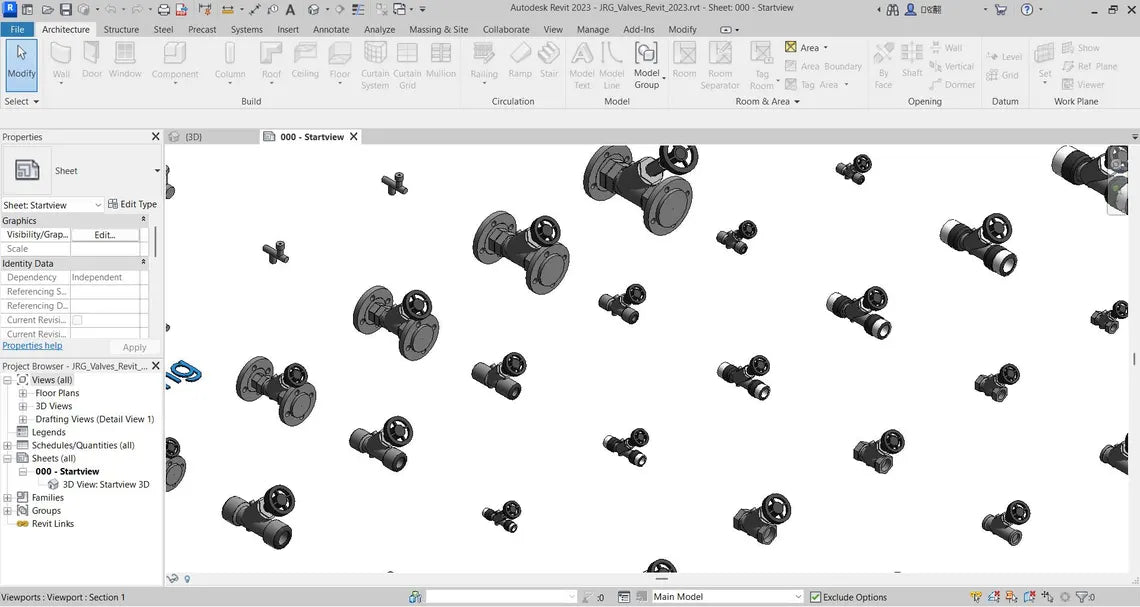Click the Default 3D View cube icon
This screenshot has height=607, width=1140.
(313, 9)
